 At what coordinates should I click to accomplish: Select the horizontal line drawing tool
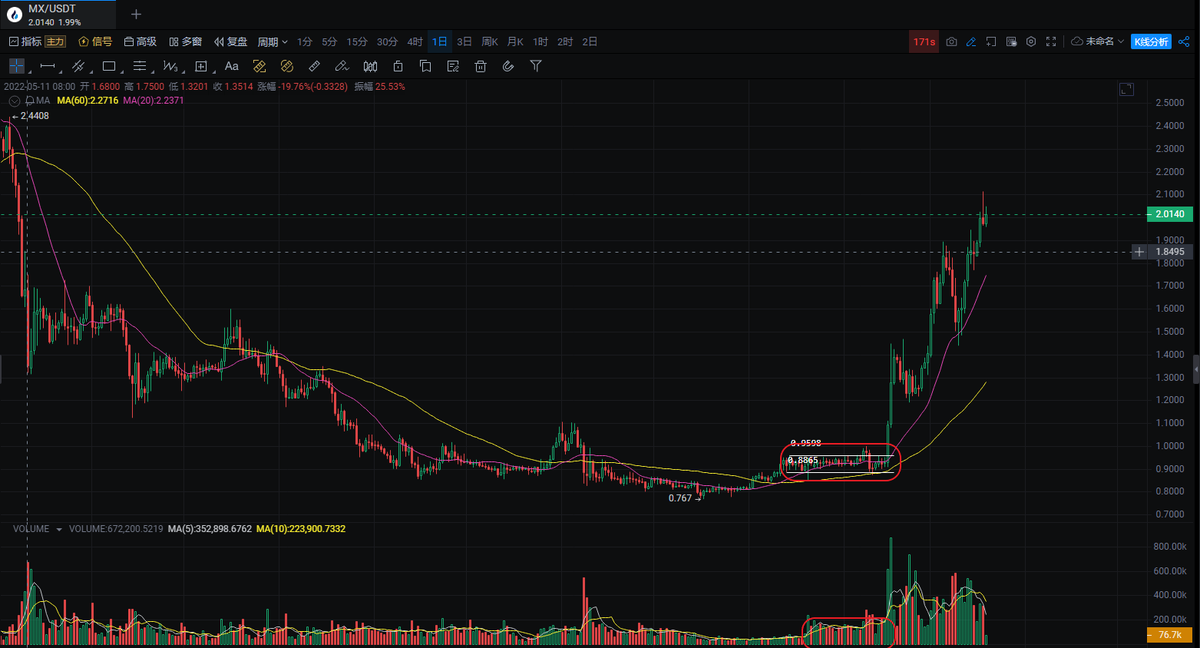(47, 66)
